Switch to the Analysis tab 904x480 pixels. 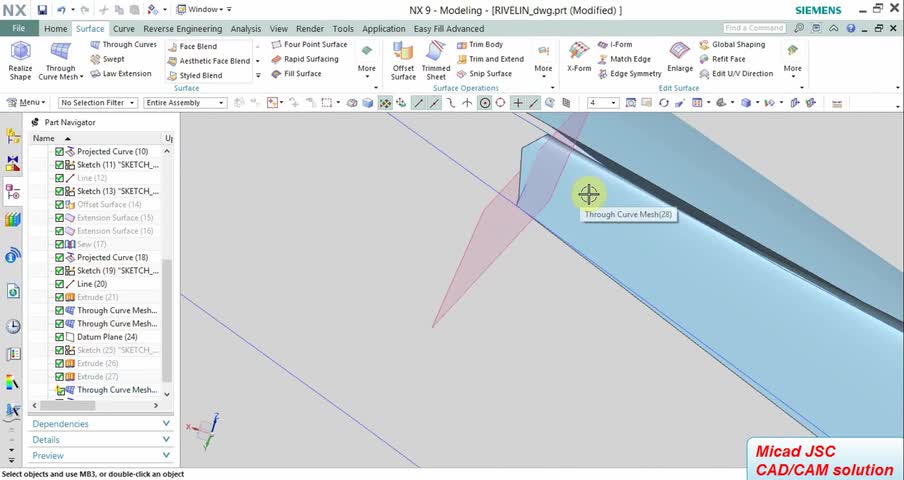pos(246,29)
